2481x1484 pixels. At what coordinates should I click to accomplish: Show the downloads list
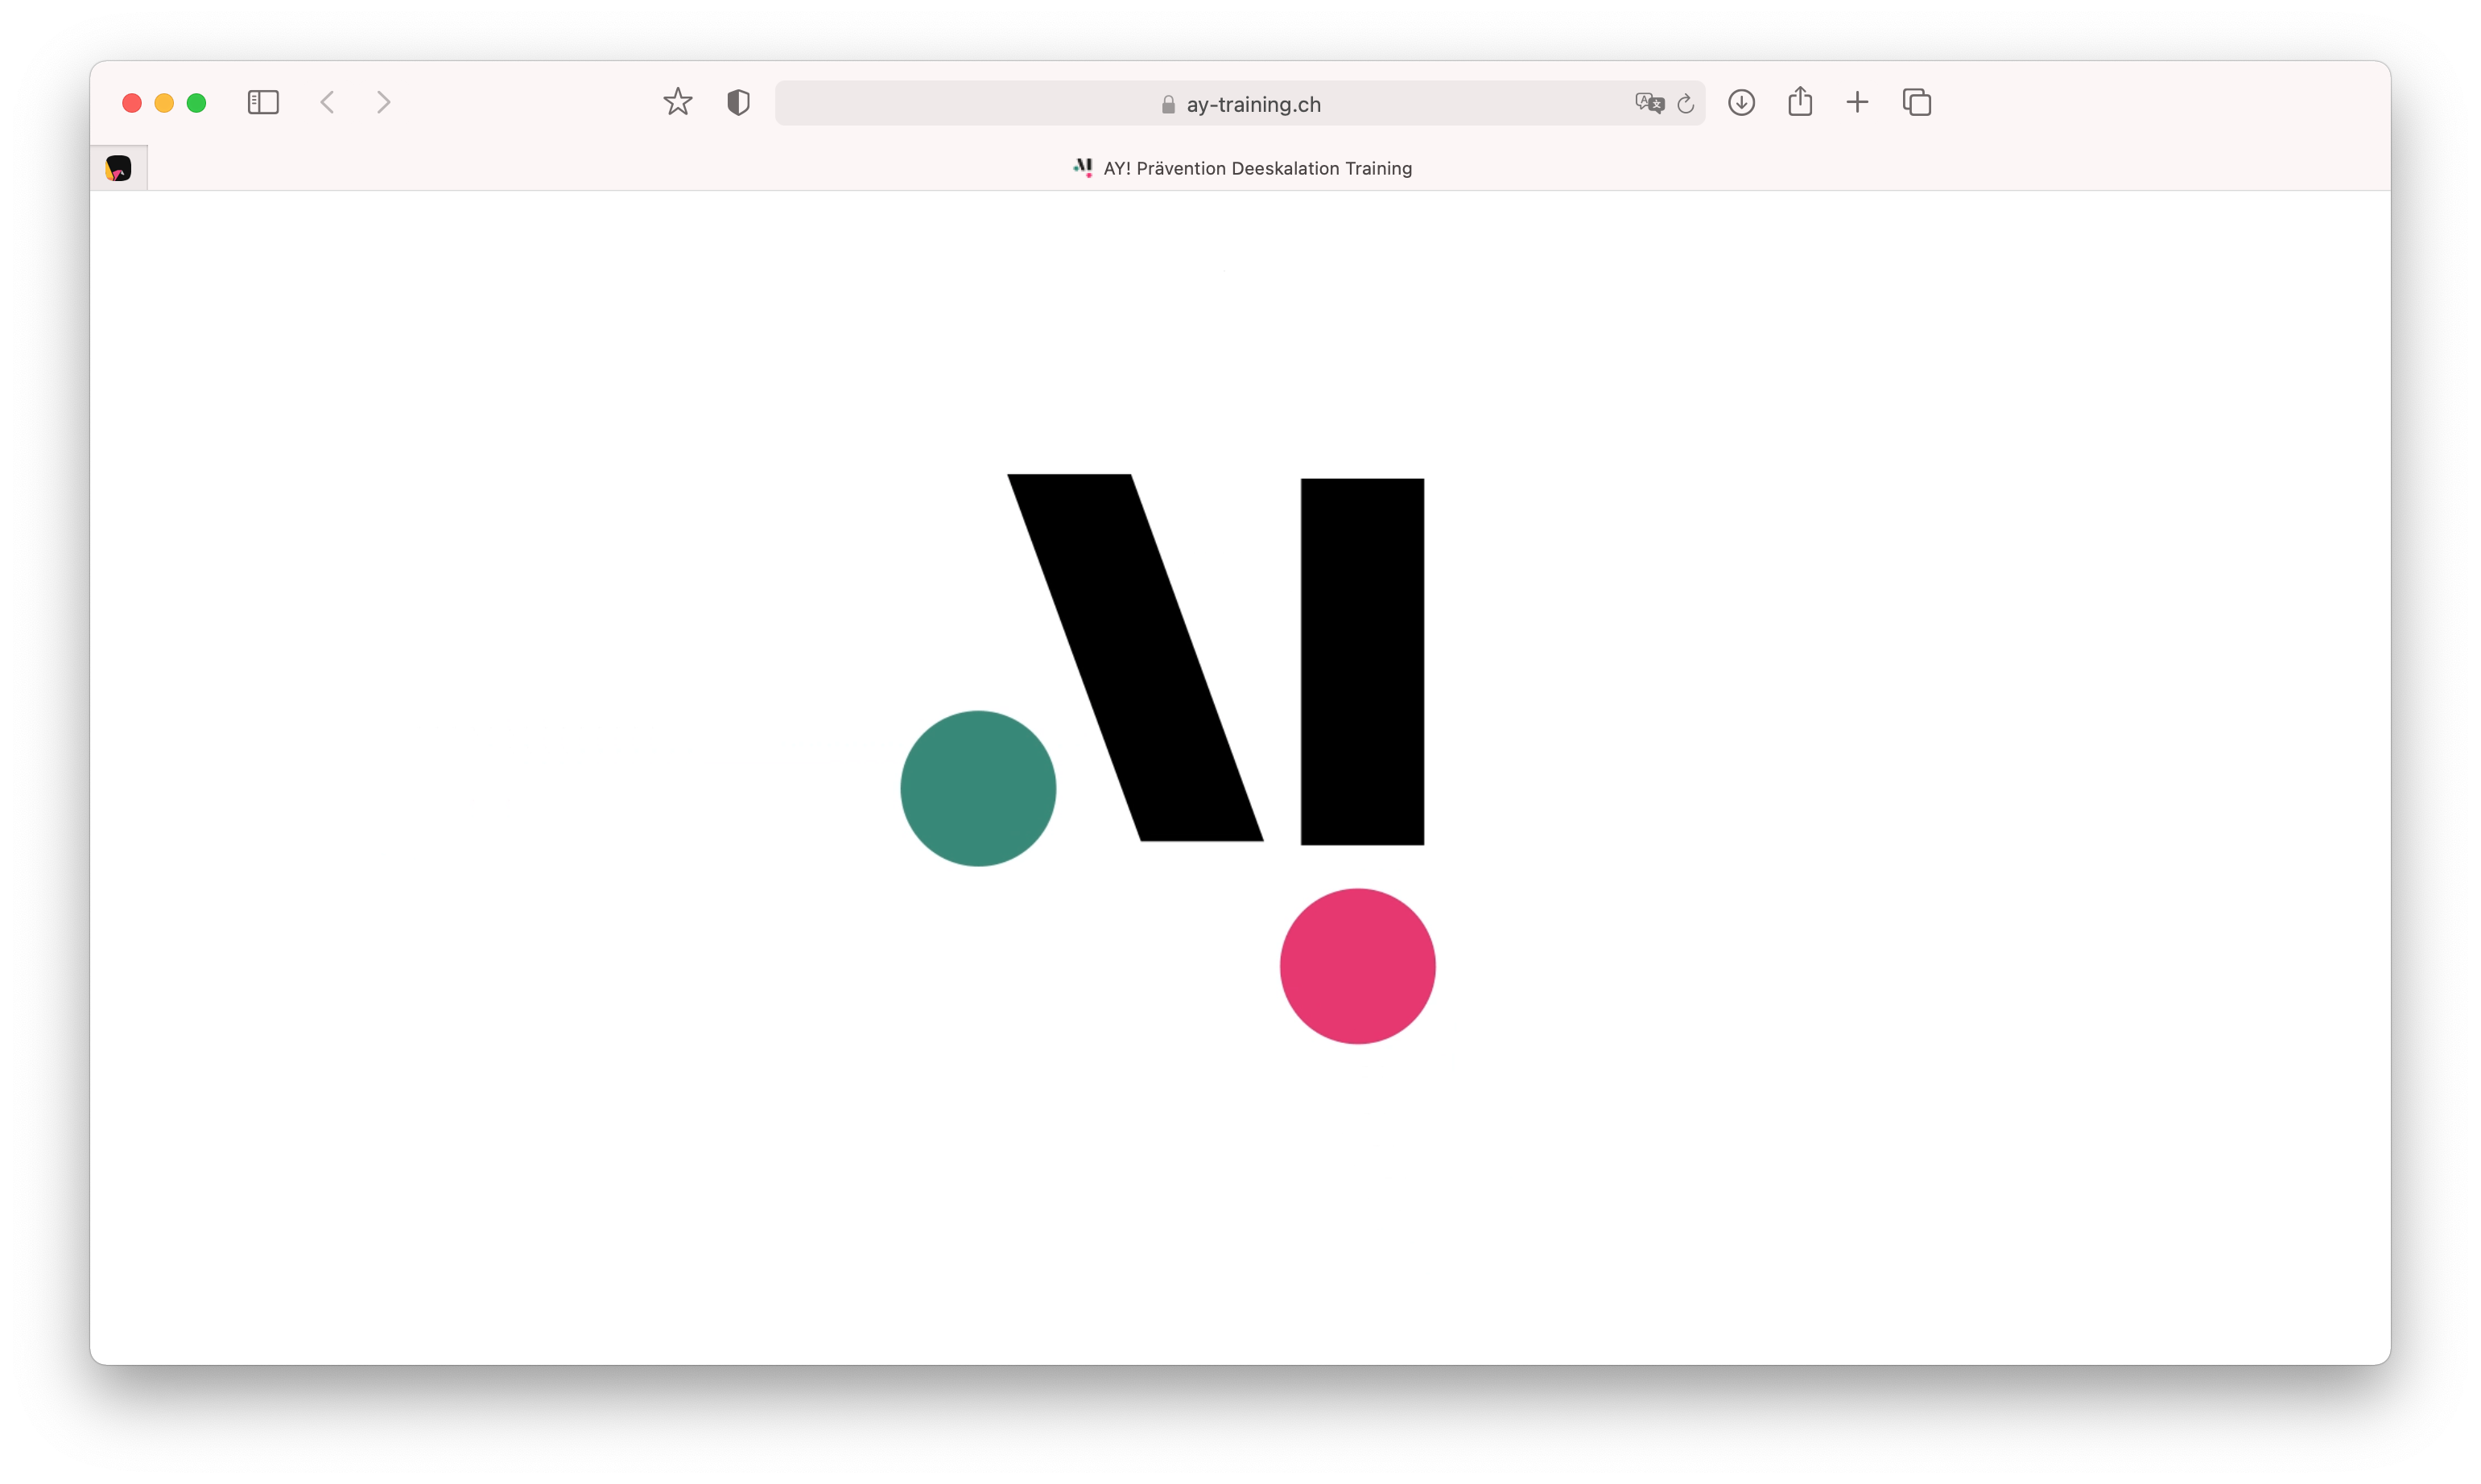click(1741, 102)
